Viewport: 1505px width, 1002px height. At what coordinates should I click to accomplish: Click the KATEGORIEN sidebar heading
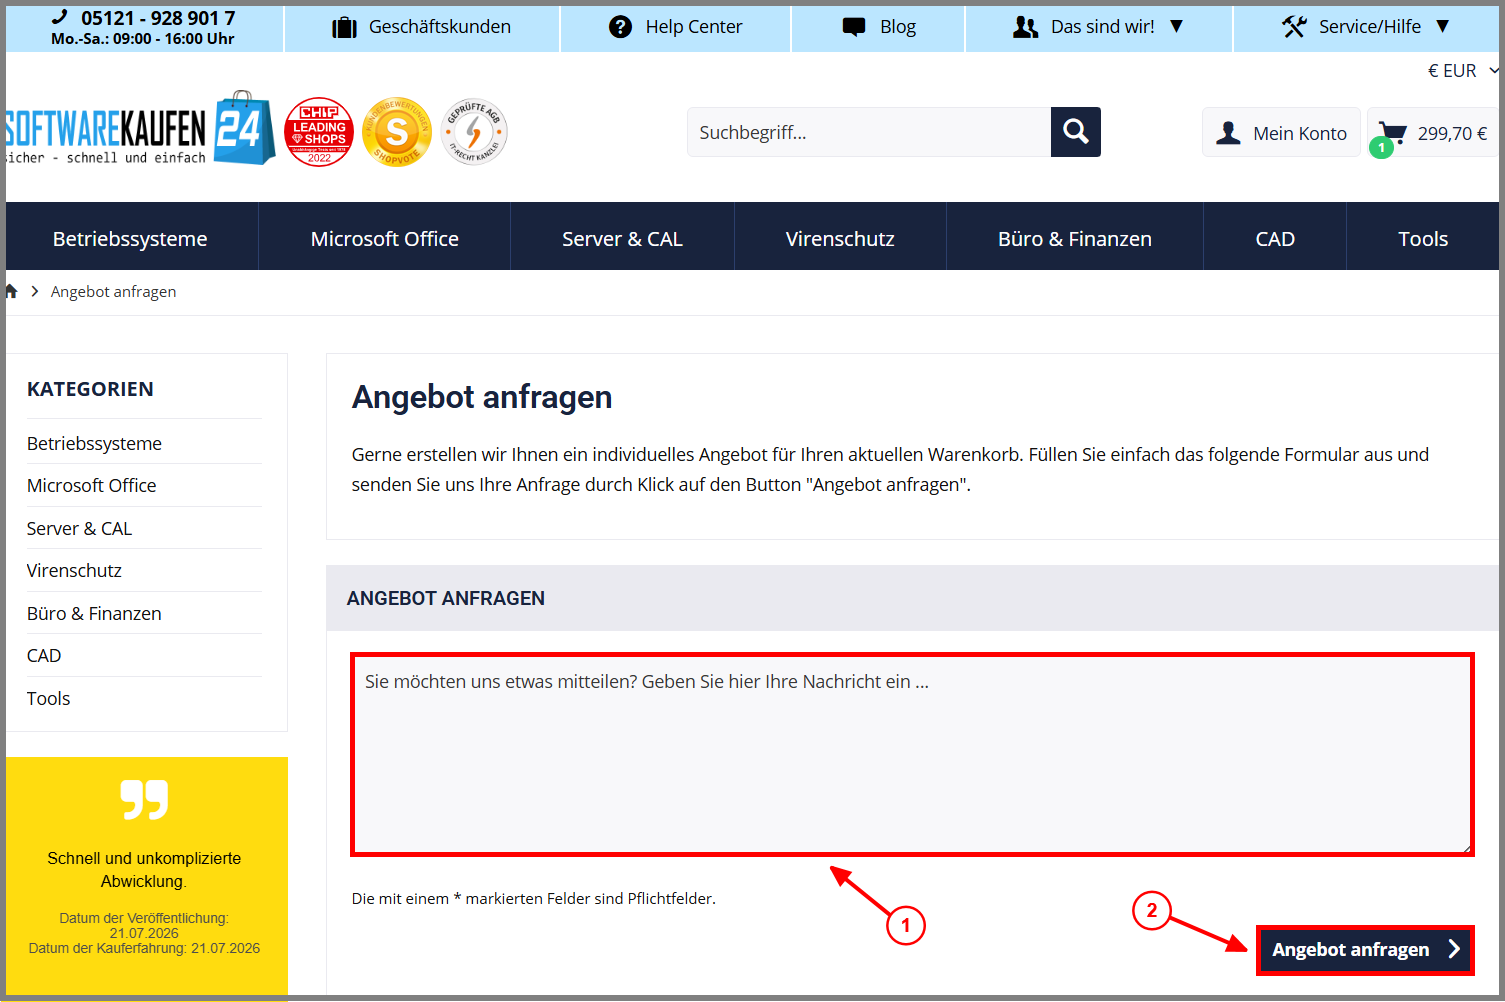click(90, 389)
